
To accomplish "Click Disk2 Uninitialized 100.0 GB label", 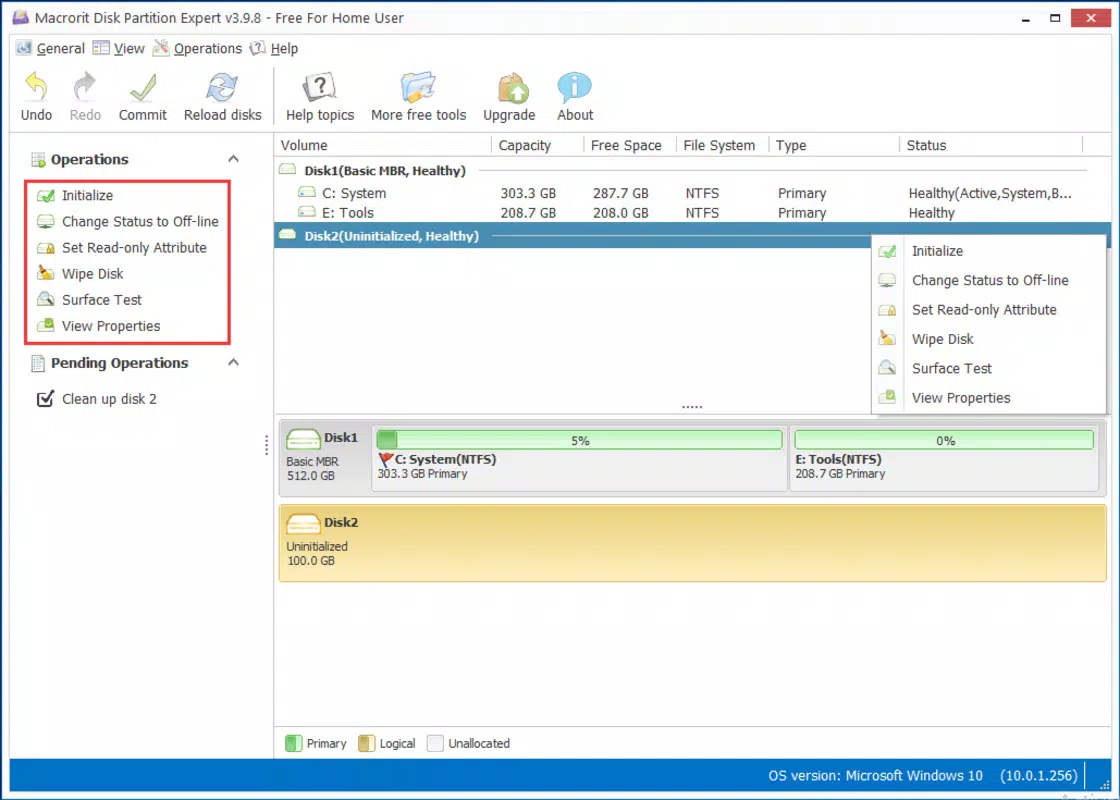I will click(x=317, y=554).
